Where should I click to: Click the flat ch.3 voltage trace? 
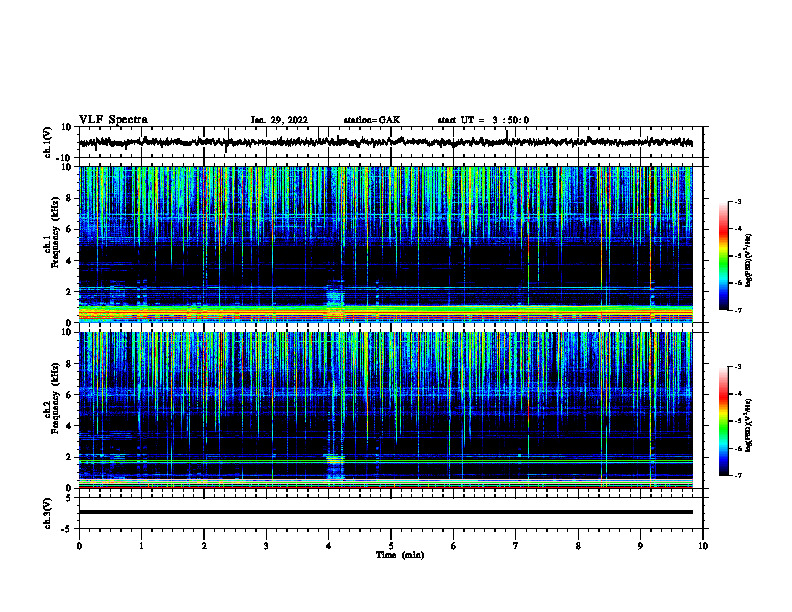(386, 512)
